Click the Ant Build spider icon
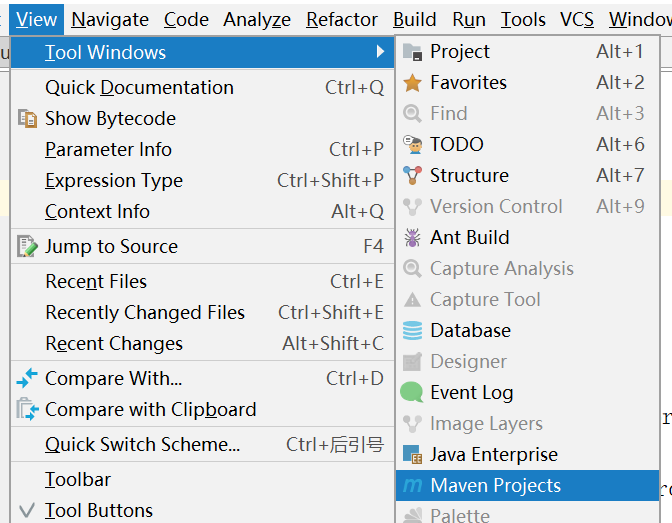 click(x=412, y=238)
